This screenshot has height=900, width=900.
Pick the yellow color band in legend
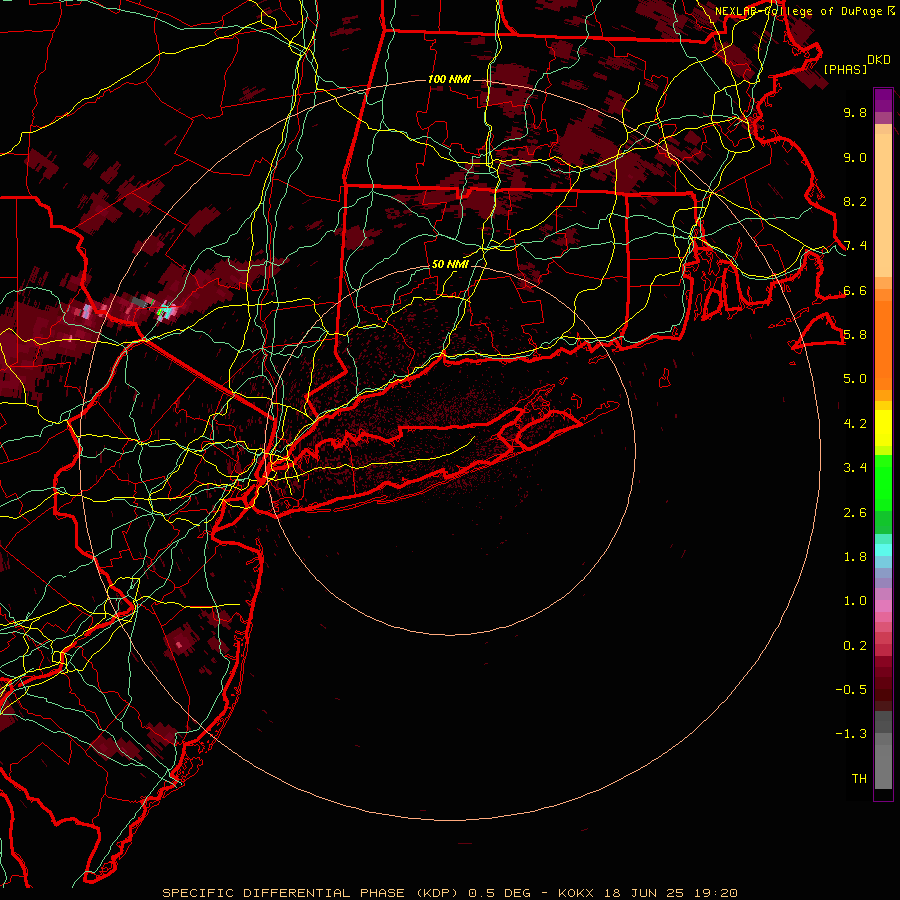click(883, 428)
